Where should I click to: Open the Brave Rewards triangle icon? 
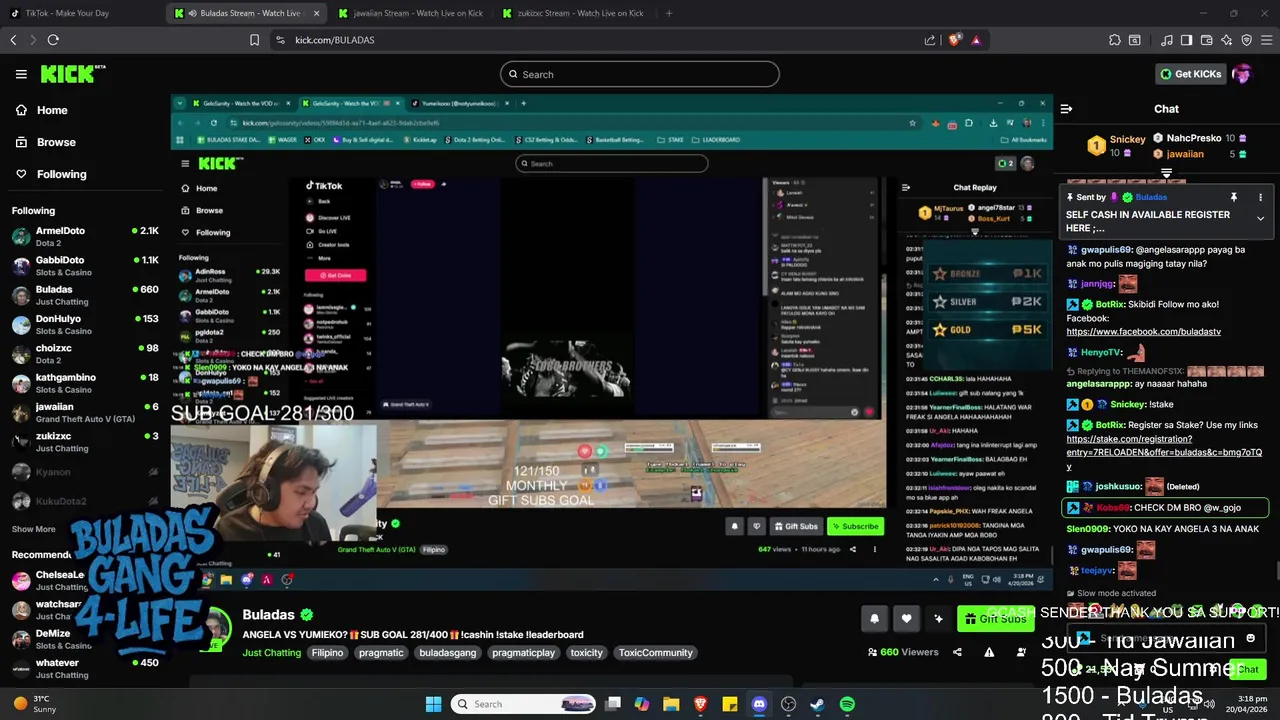pos(976,40)
